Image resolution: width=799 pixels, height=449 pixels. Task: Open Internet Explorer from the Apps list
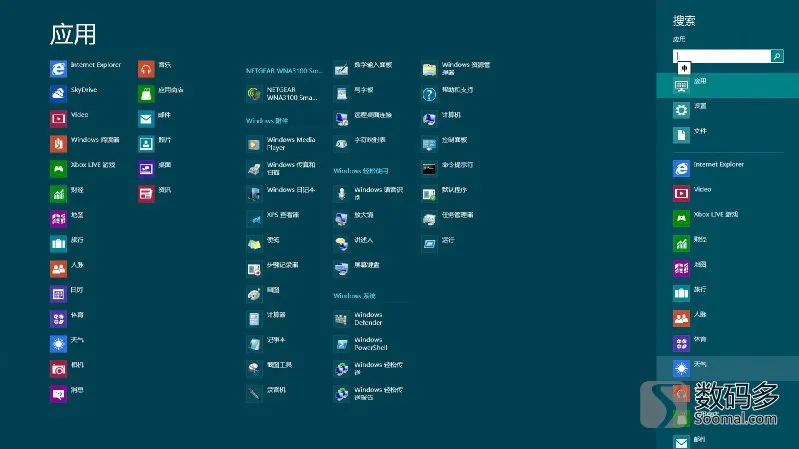[x=86, y=69]
